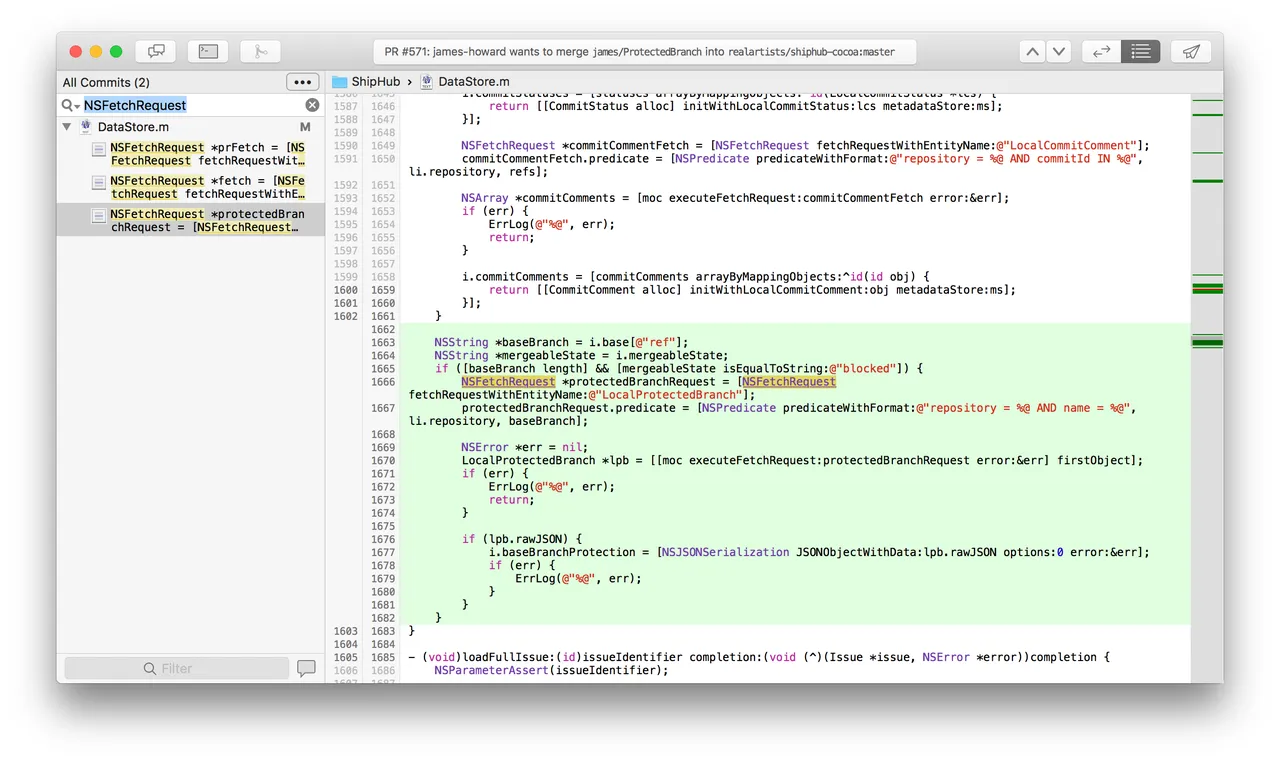The image size is (1280, 764).
Task: Open the comments toolbar button
Action: (x=156, y=51)
